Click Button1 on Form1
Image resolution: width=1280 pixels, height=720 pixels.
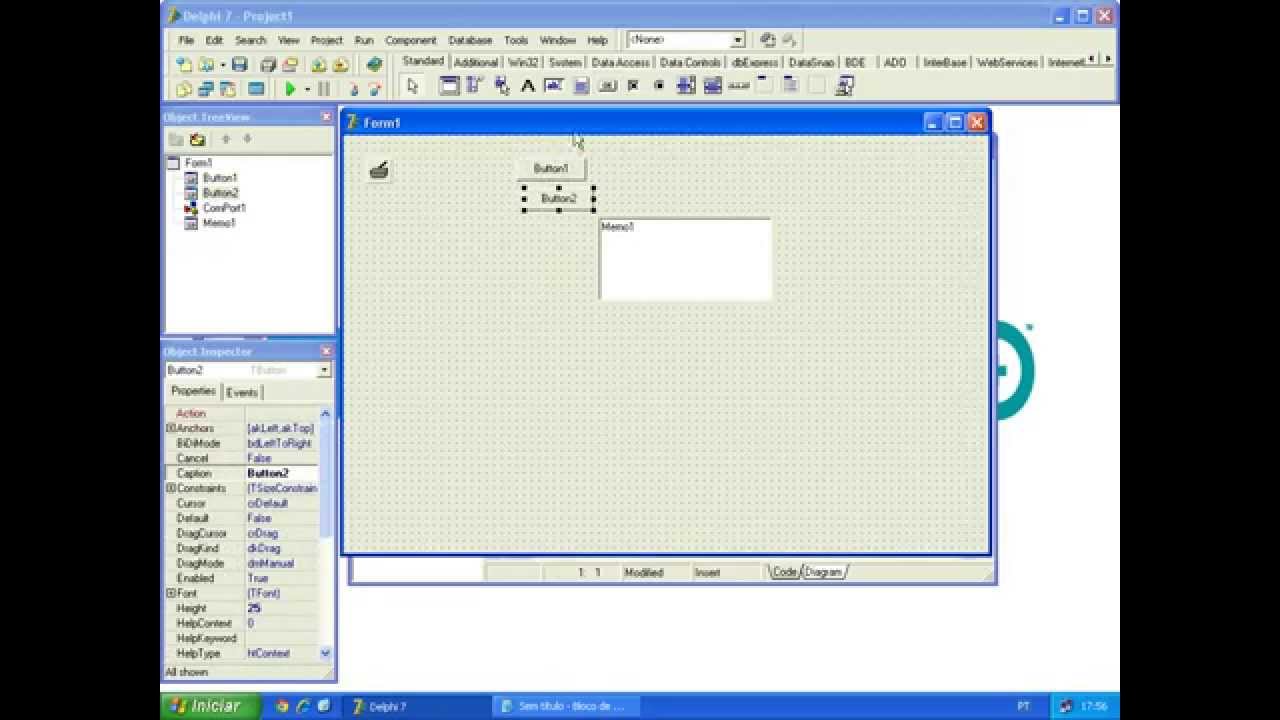(x=551, y=168)
